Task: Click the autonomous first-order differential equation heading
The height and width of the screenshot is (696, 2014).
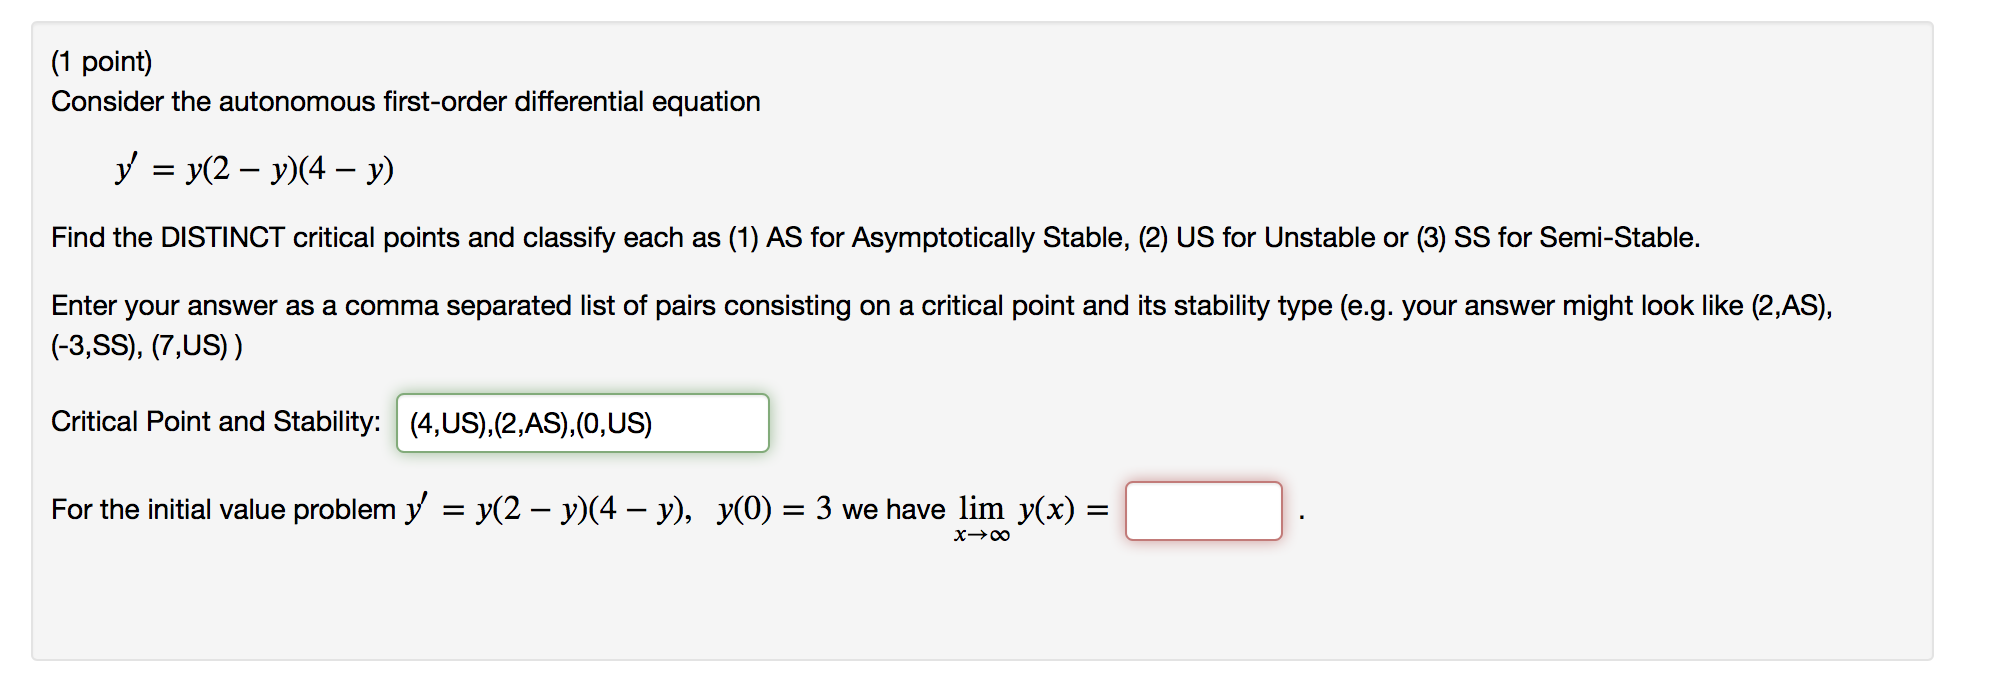Action: click(x=406, y=101)
